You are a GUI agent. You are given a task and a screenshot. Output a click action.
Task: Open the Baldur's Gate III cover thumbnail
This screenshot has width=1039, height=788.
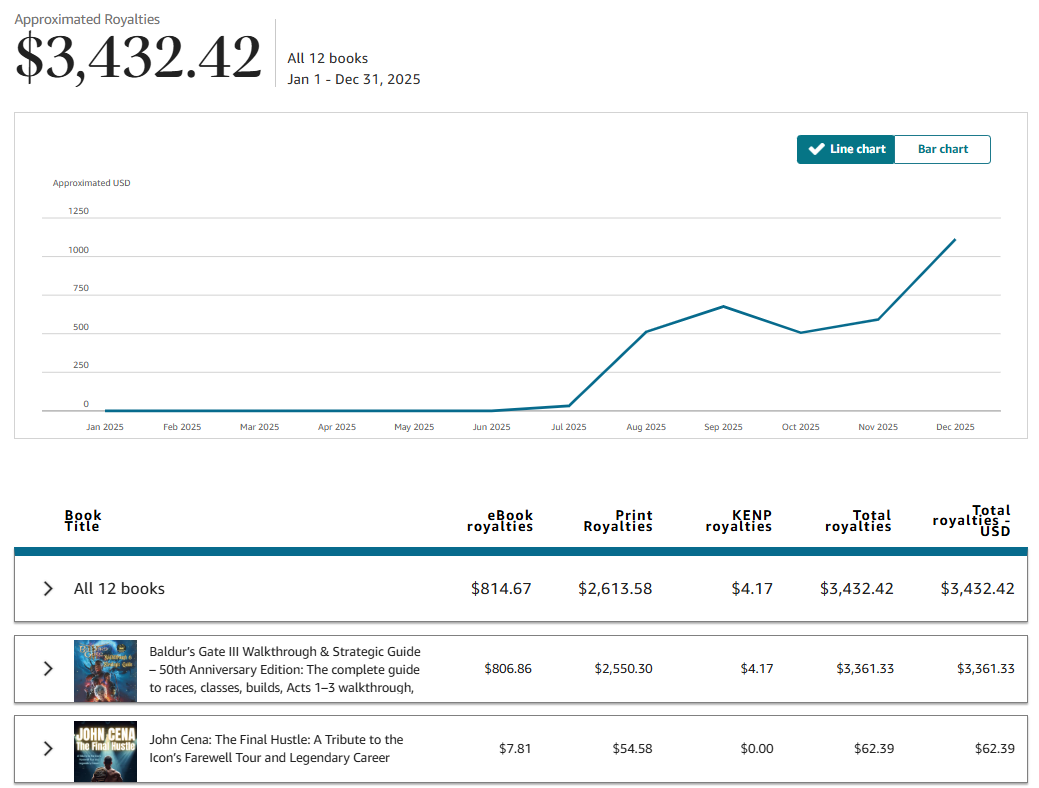pos(105,671)
